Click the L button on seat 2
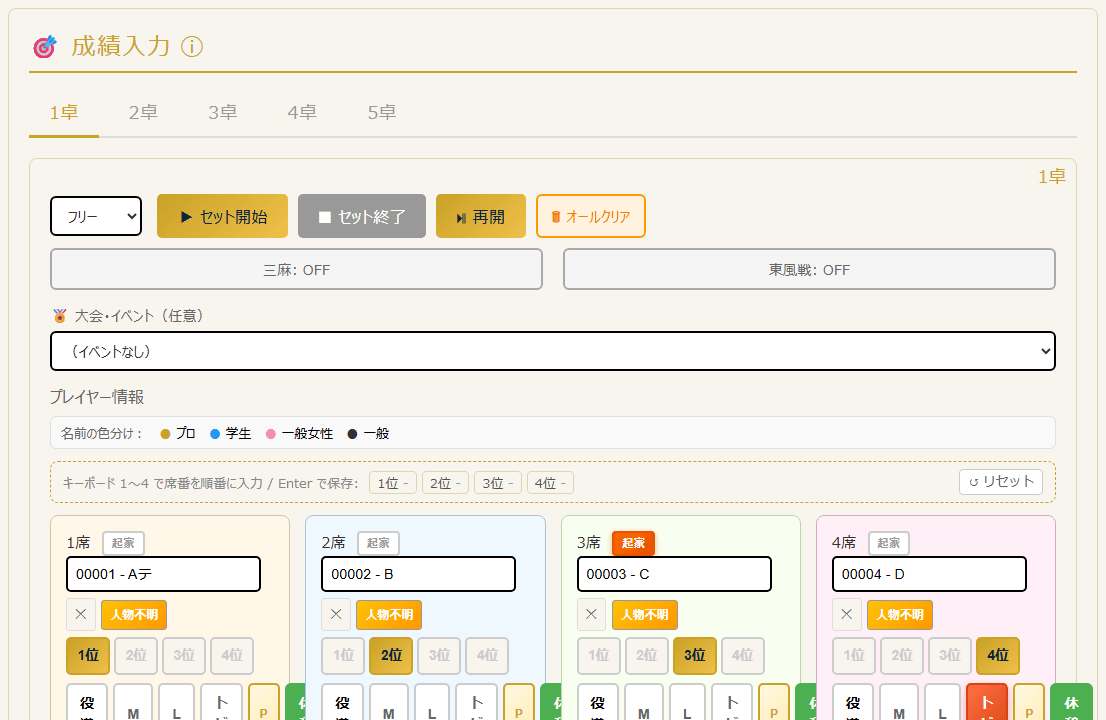The width and height of the screenshot is (1106, 720). (432, 702)
